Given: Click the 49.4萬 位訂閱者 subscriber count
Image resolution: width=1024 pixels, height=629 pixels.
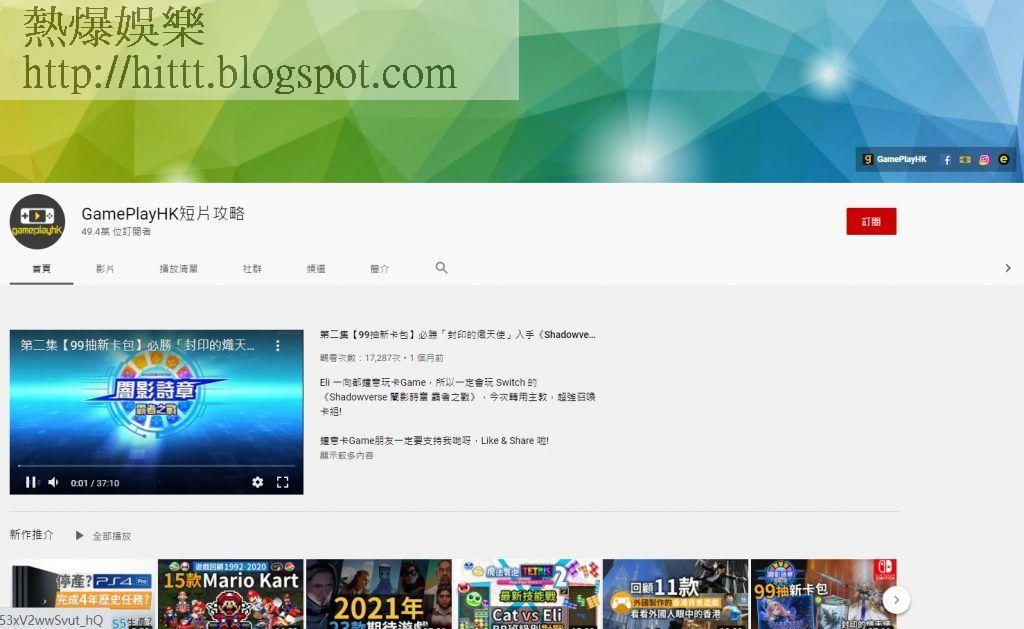Looking at the screenshot, I should coord(116,232).
